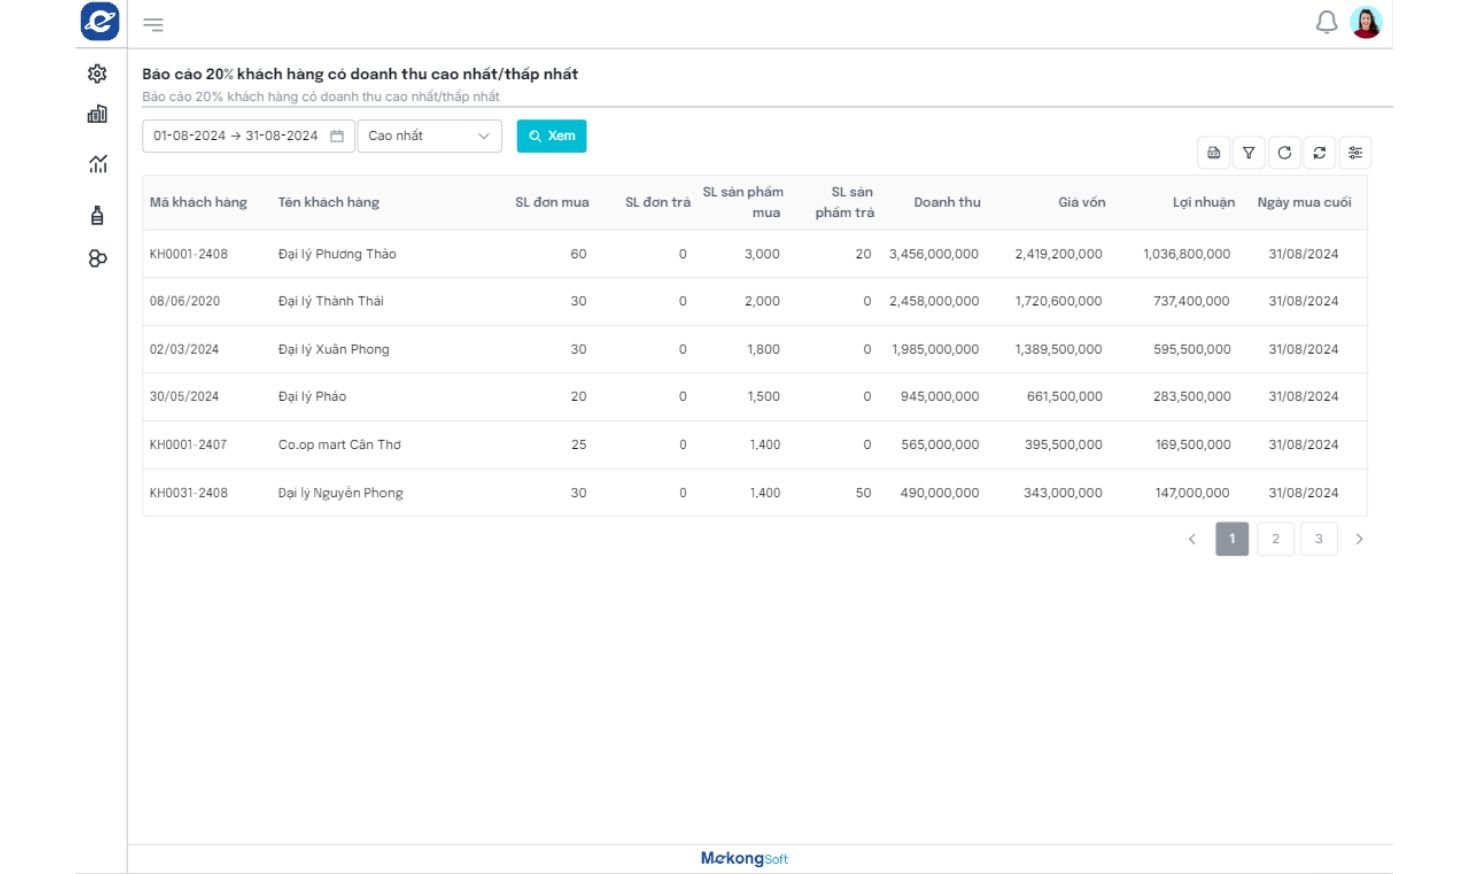Open the settings gear in sidebar

97,73
